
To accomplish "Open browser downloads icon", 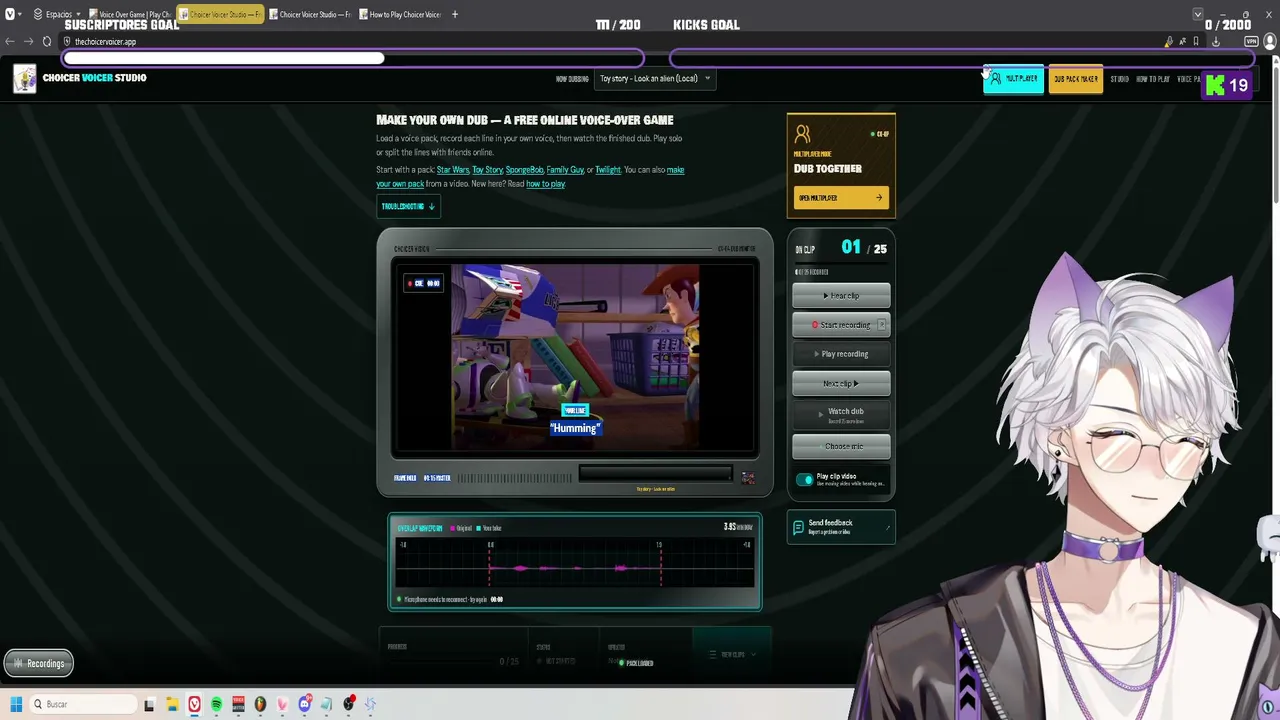I will click(1216, 42).
